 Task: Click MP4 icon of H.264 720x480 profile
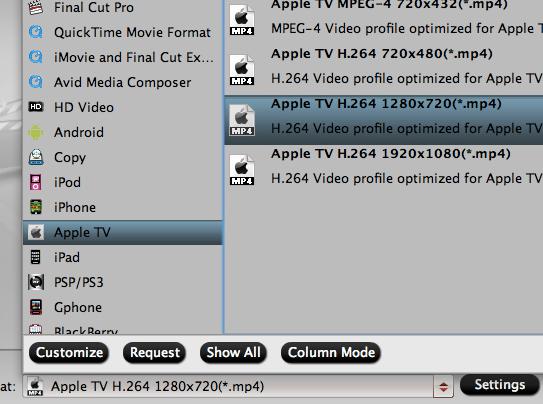pyautogui.click(x=242, y=70)
